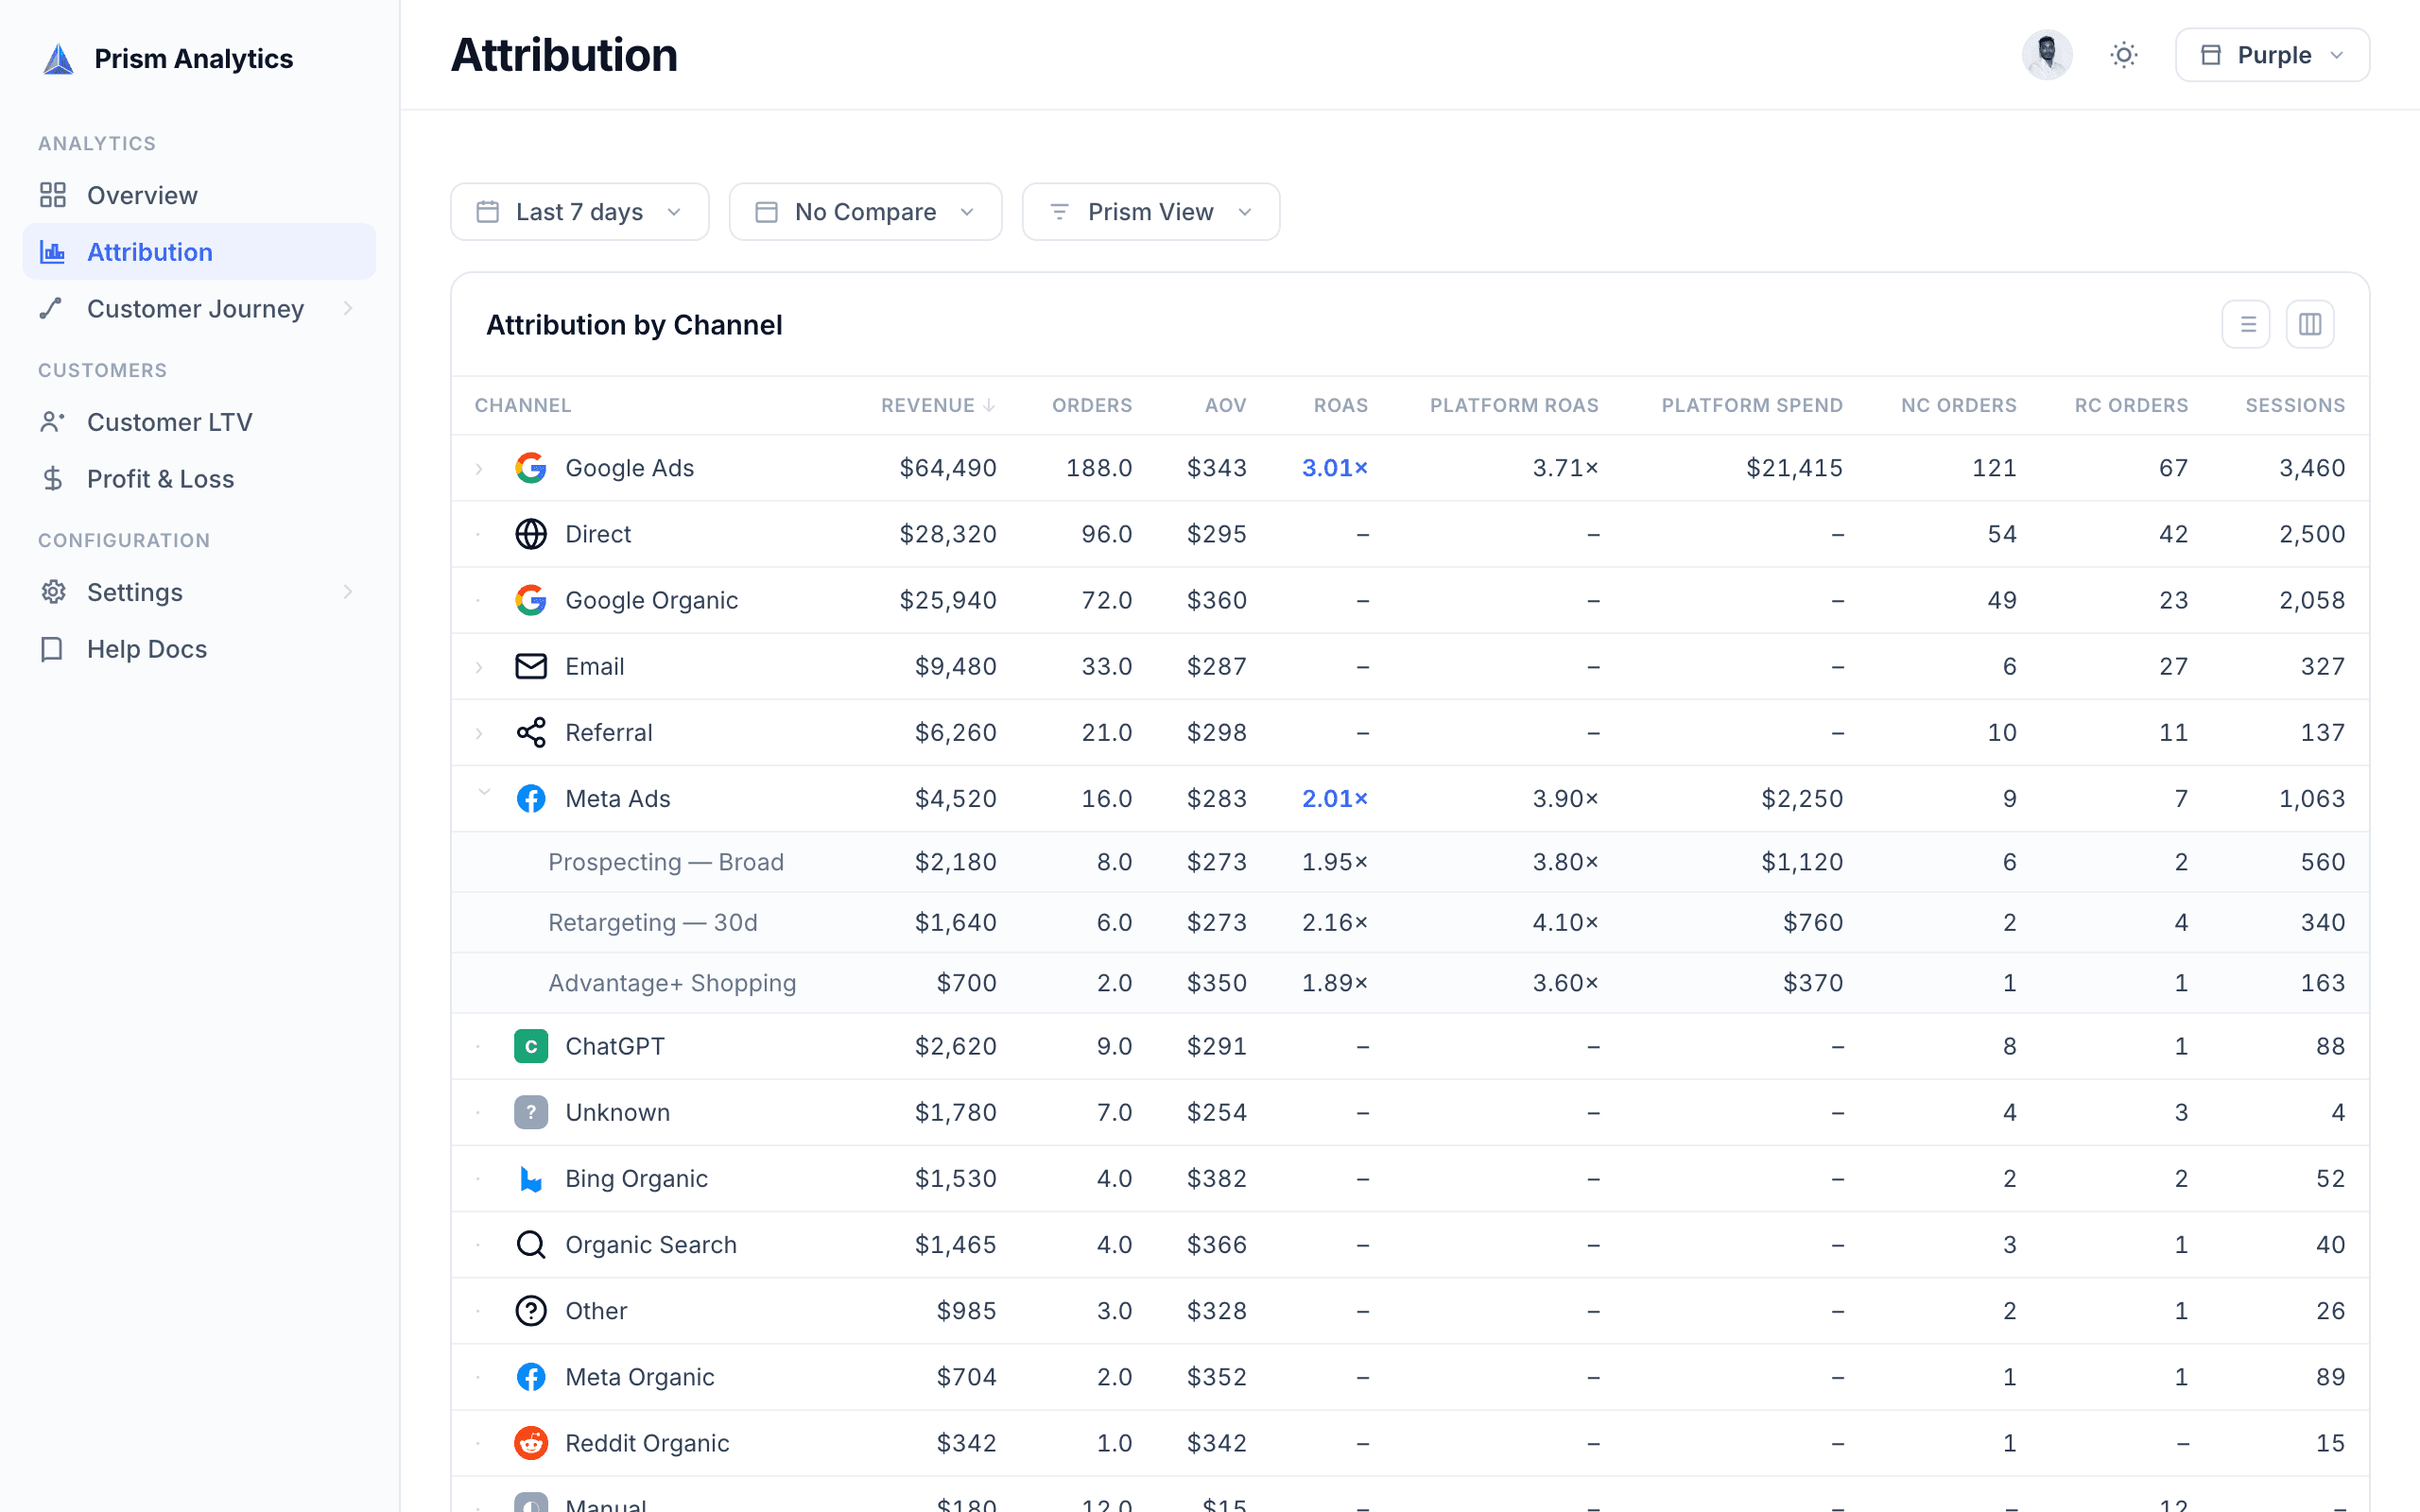Open the Last 7 days date dropdown
Screen dimensions: 2420x1512
tap(580, 212)
